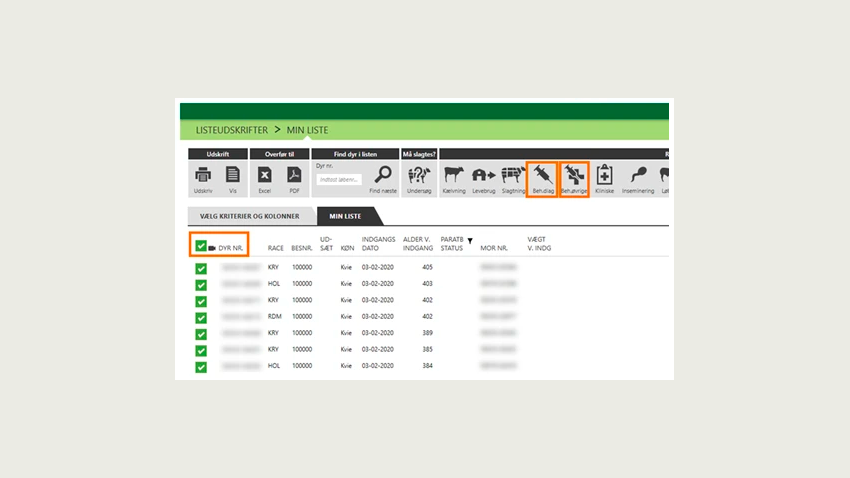Click the Inseminering icon

pyautogui.click(x=638, y=175)
